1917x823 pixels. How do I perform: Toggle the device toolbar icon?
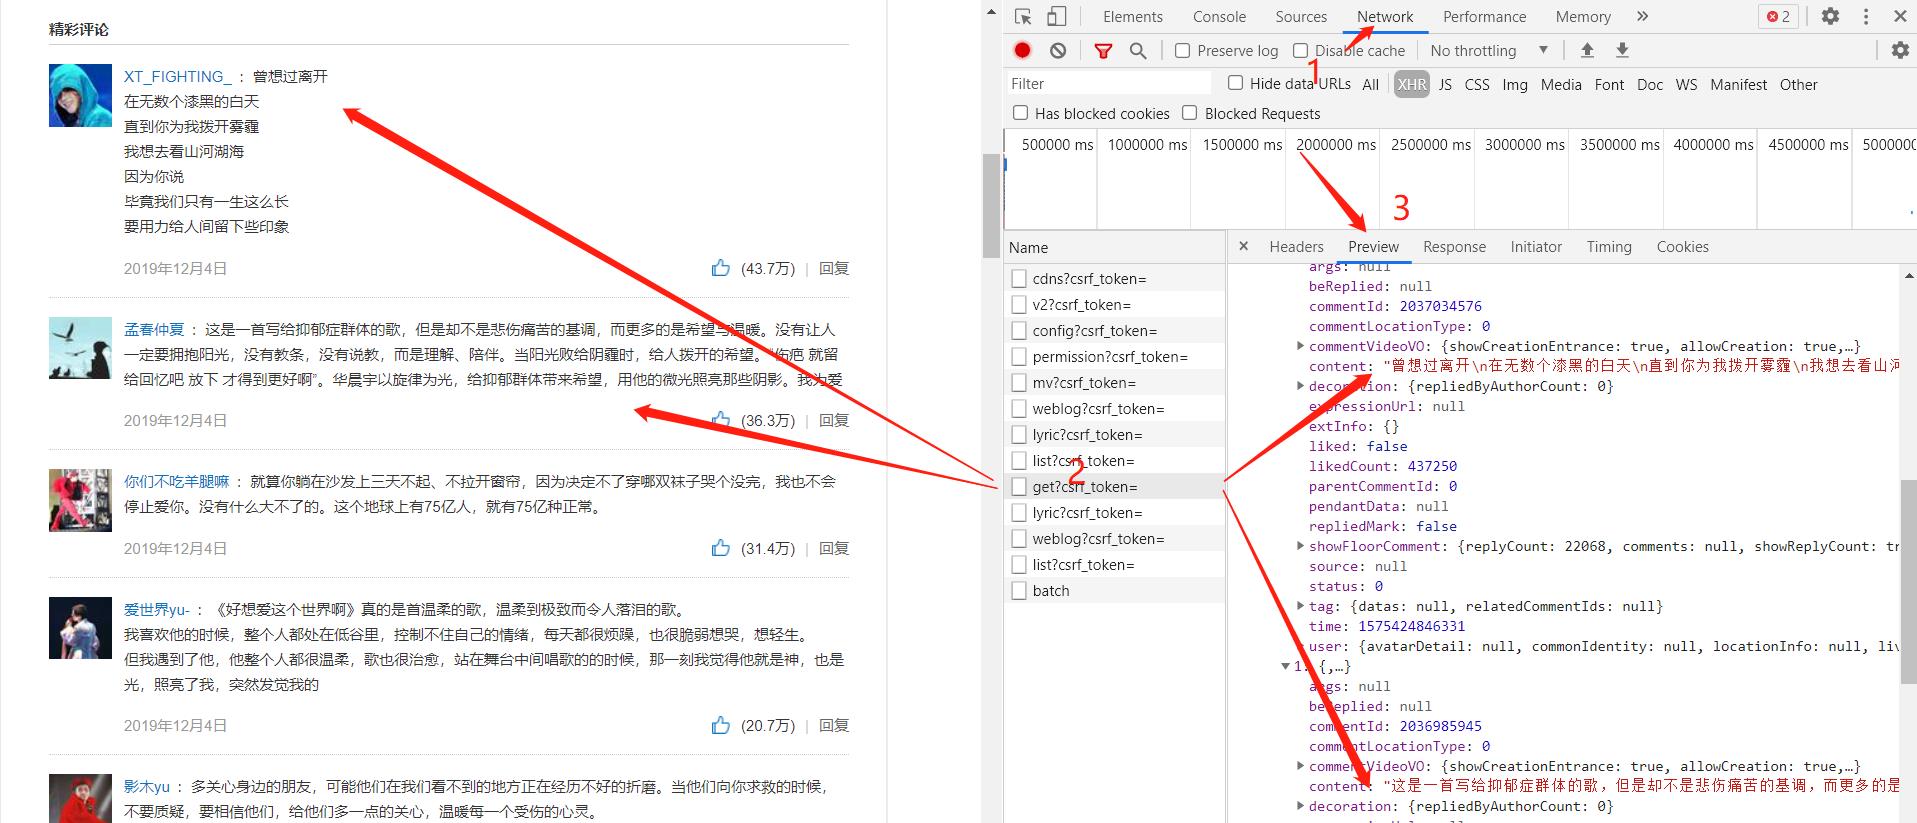click(1057, 17)
